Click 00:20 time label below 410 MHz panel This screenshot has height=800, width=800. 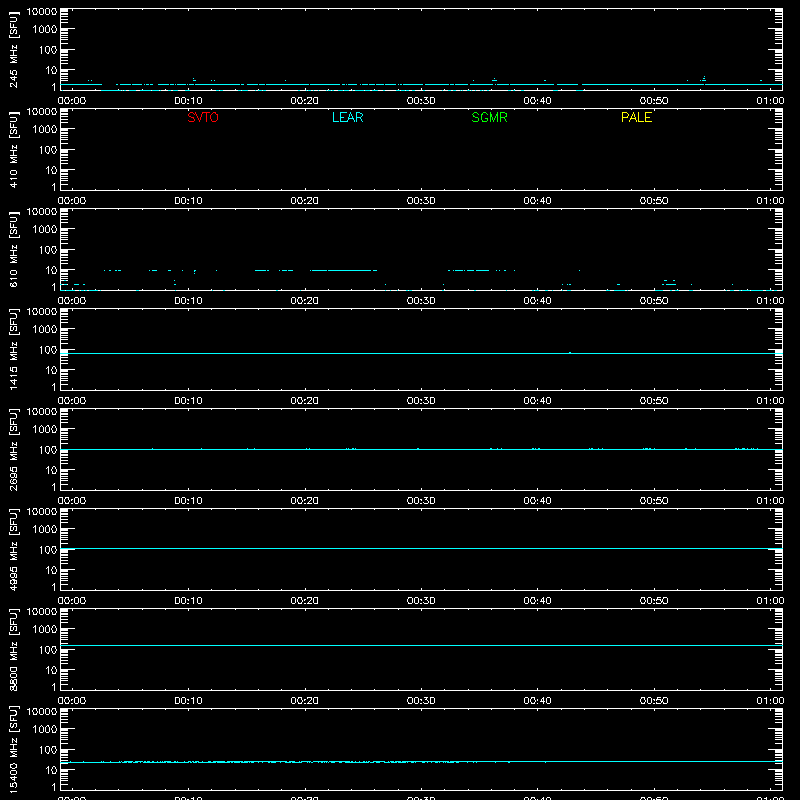tap(305, 201)
